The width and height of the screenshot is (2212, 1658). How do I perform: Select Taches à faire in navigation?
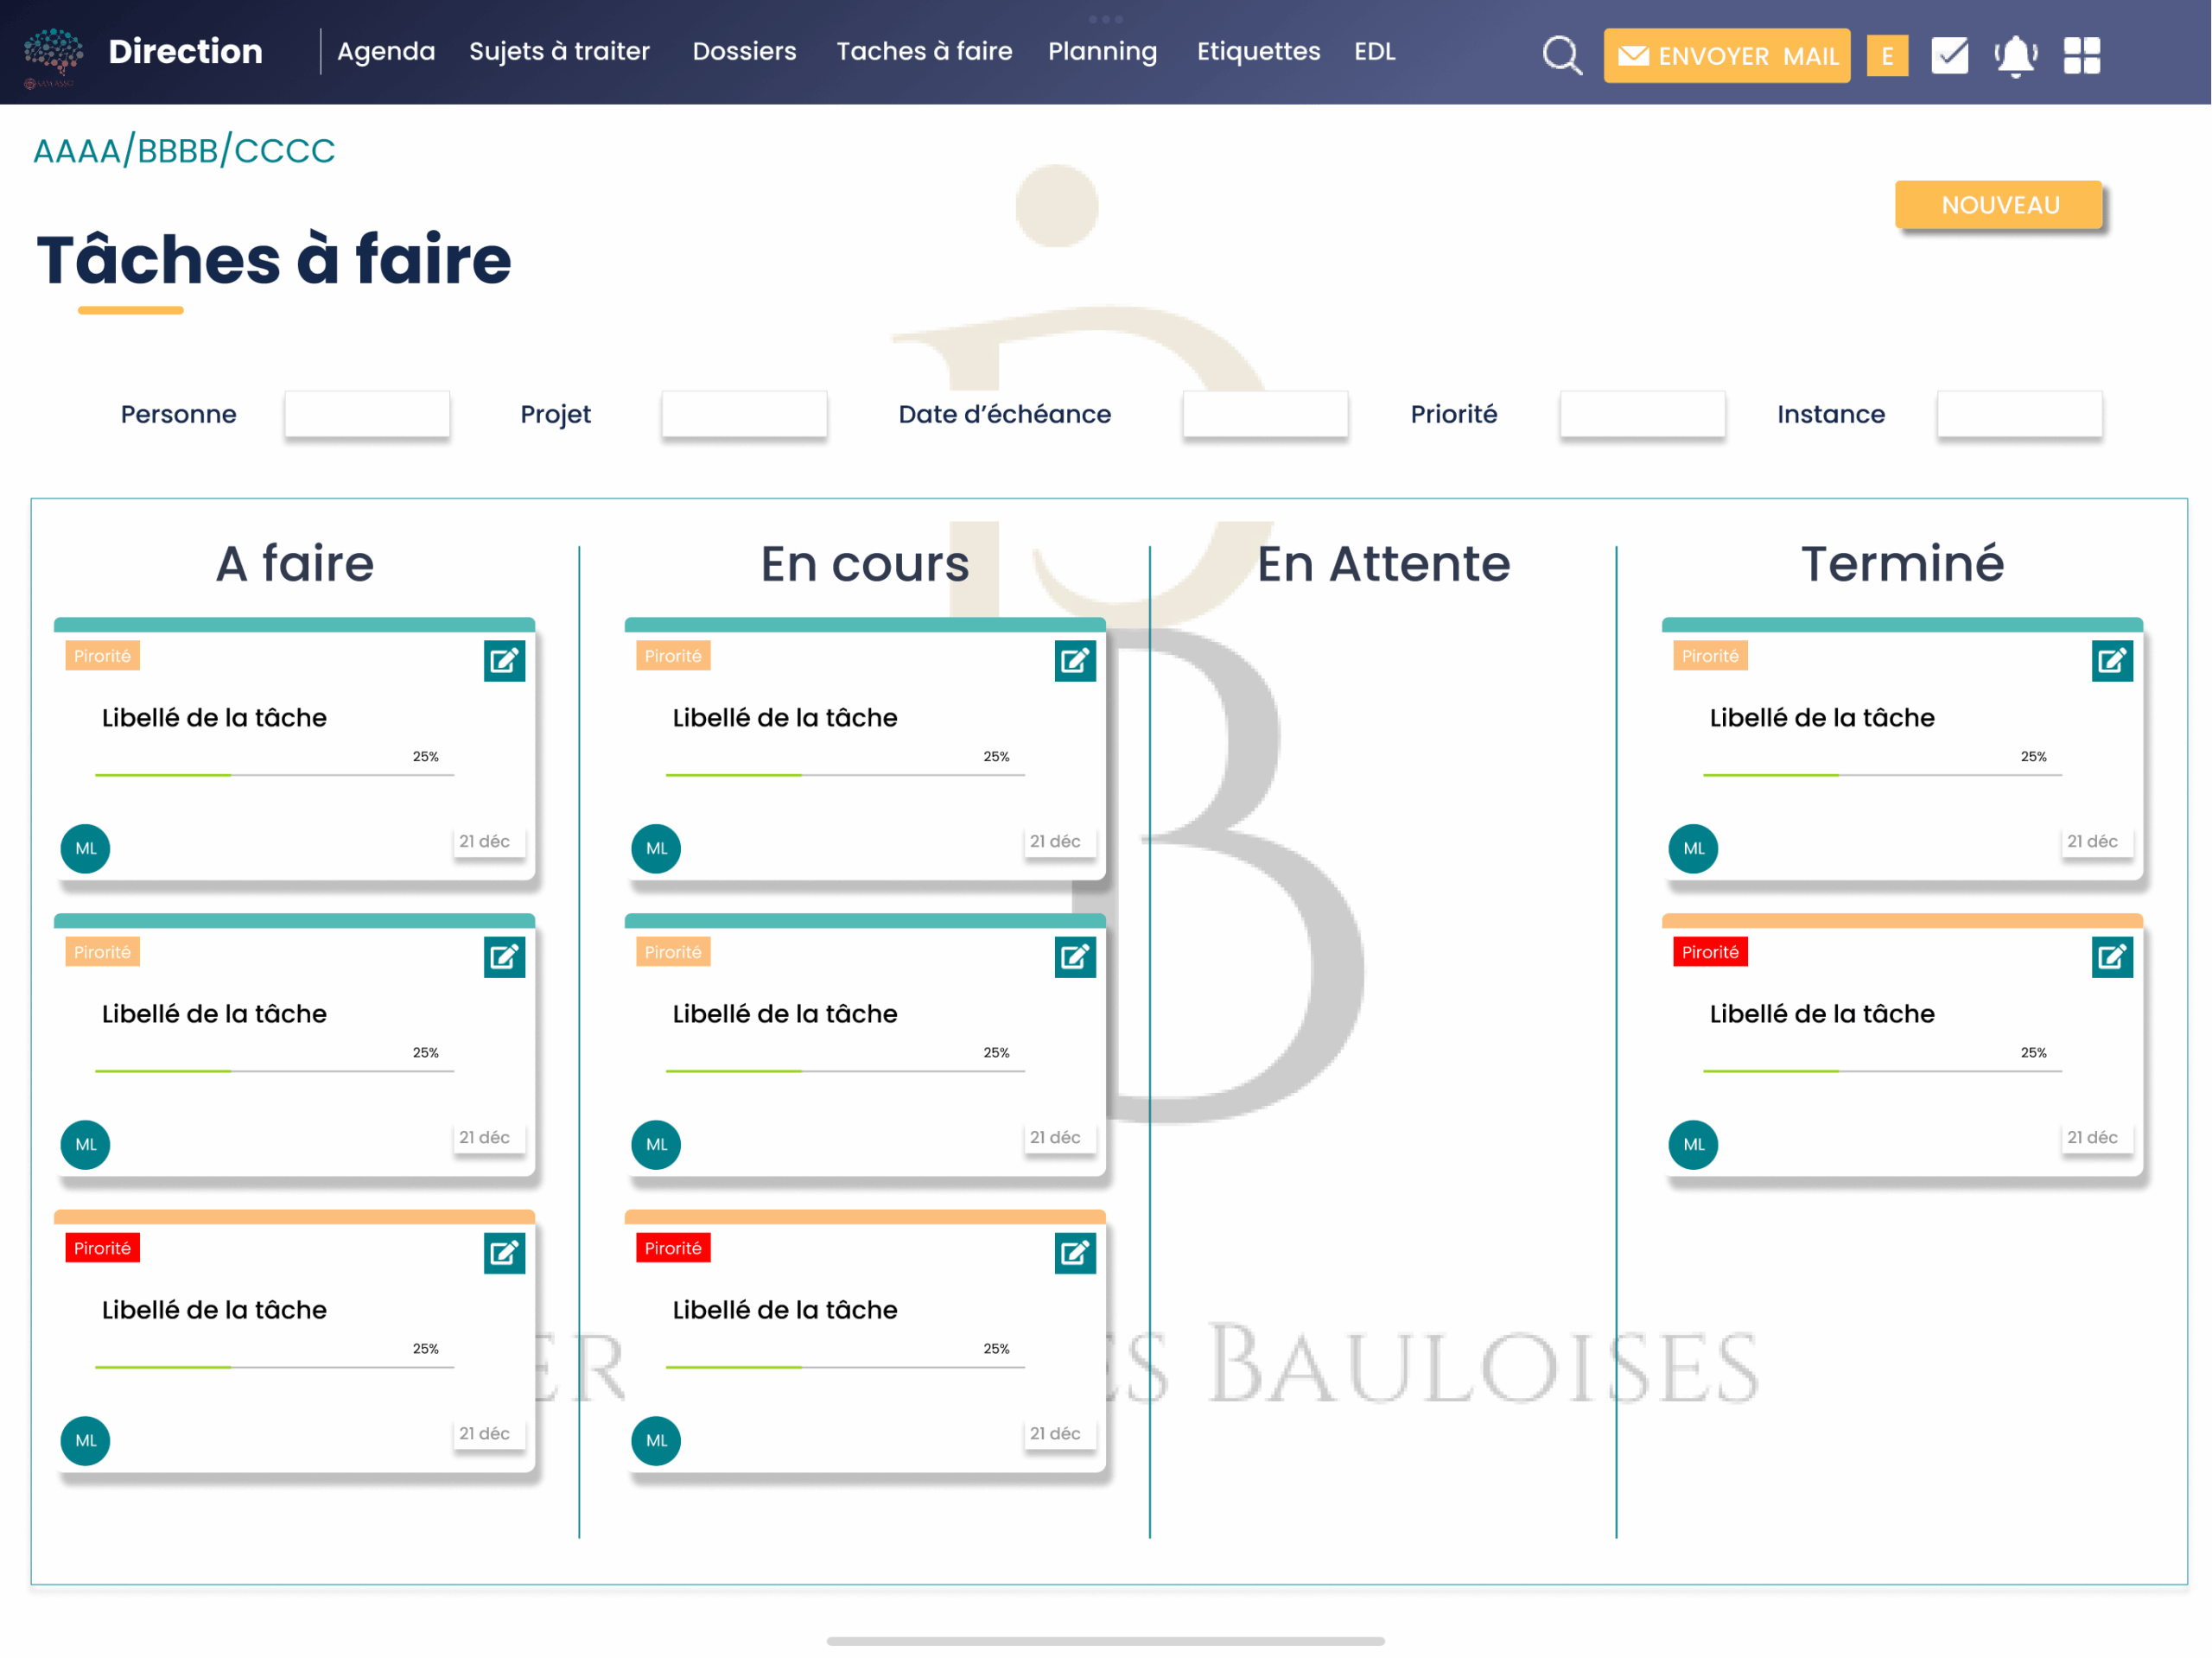click(x=924, y=51)
